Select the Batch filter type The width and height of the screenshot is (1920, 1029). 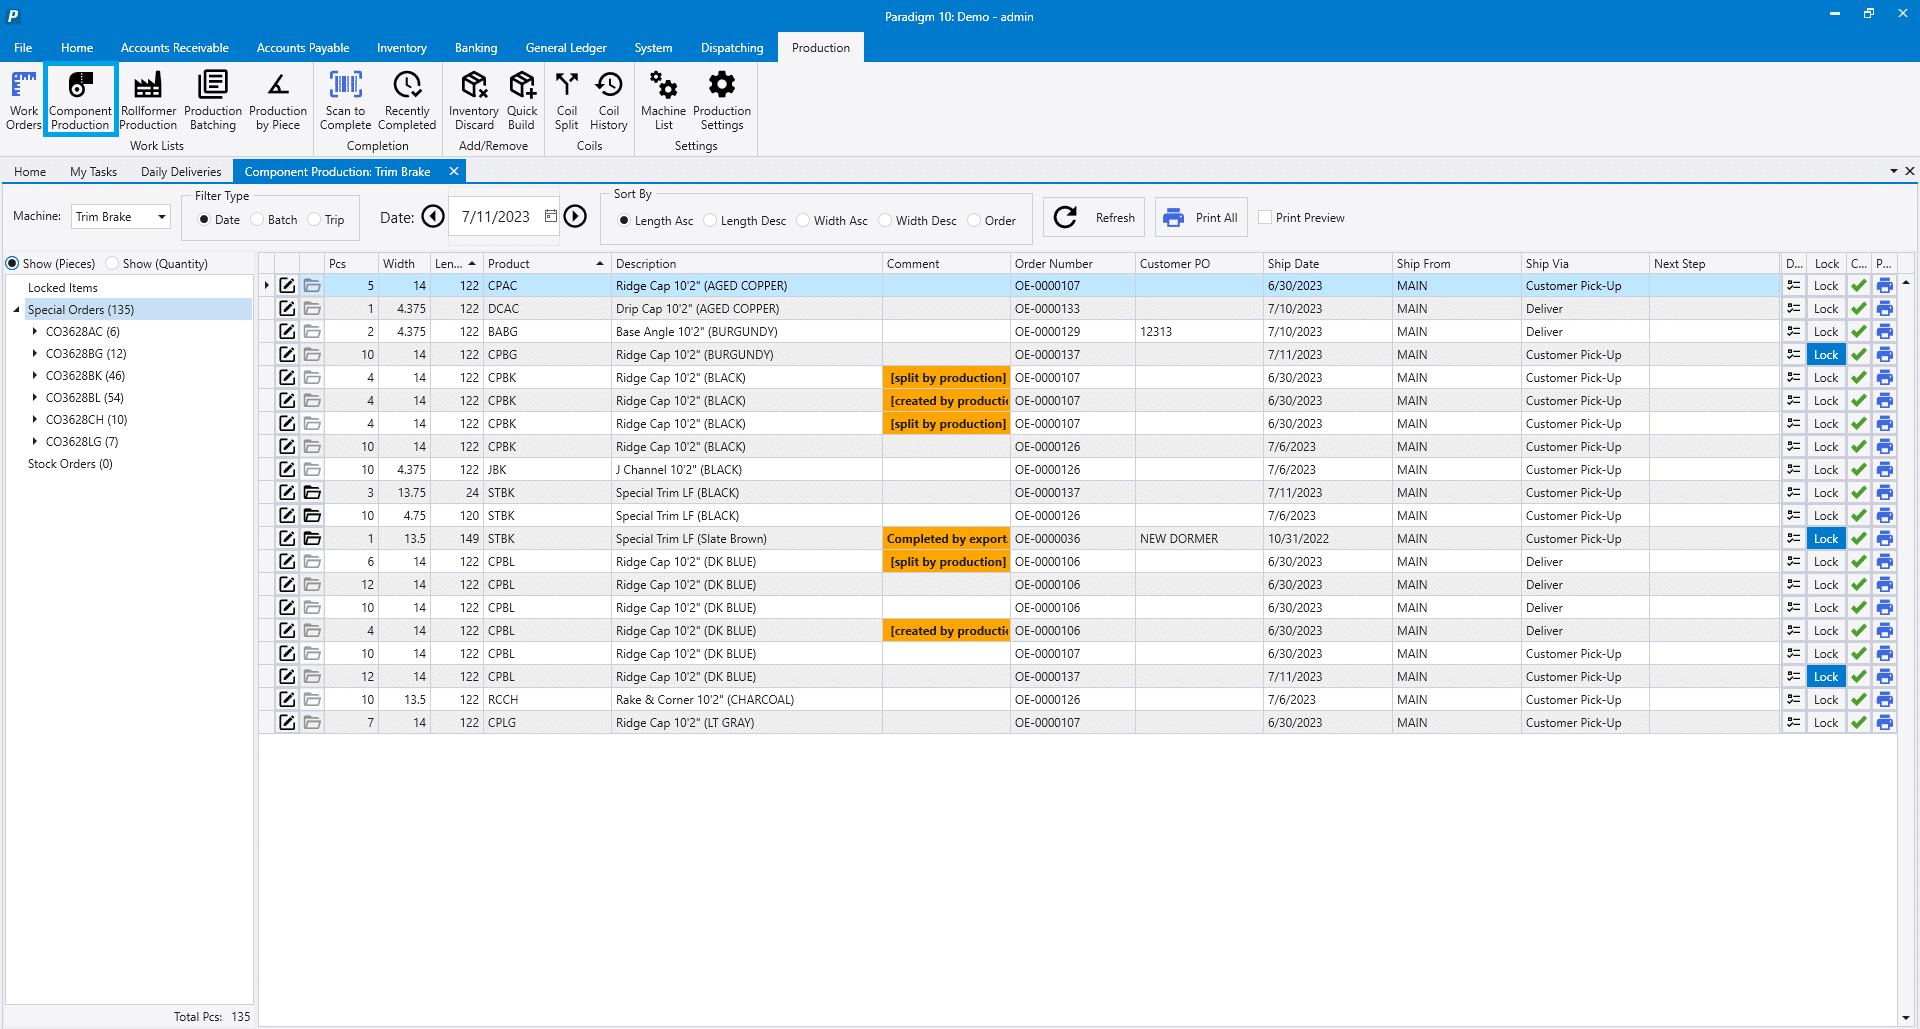(258, 220)
